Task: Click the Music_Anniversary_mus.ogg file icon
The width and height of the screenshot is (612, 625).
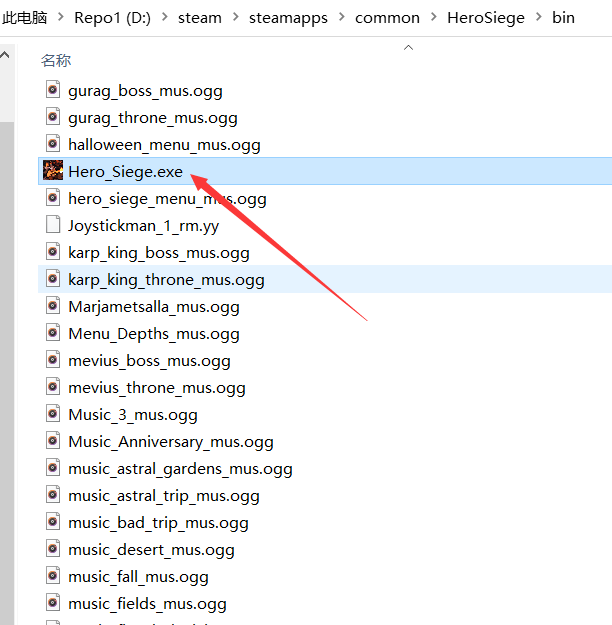Action: pos(53,440)
